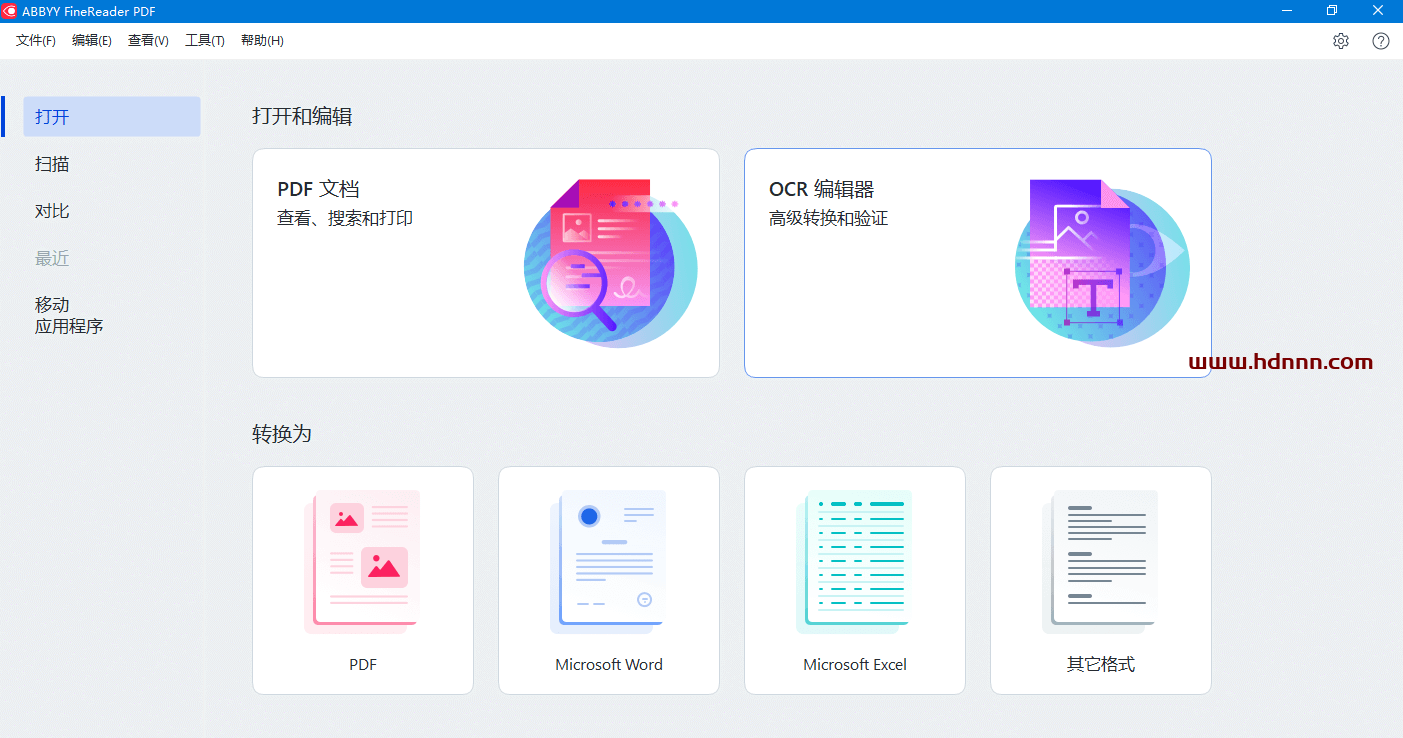Open the settings gear icon
This screenshot has height=738, width=1403.
point(1340,41)
